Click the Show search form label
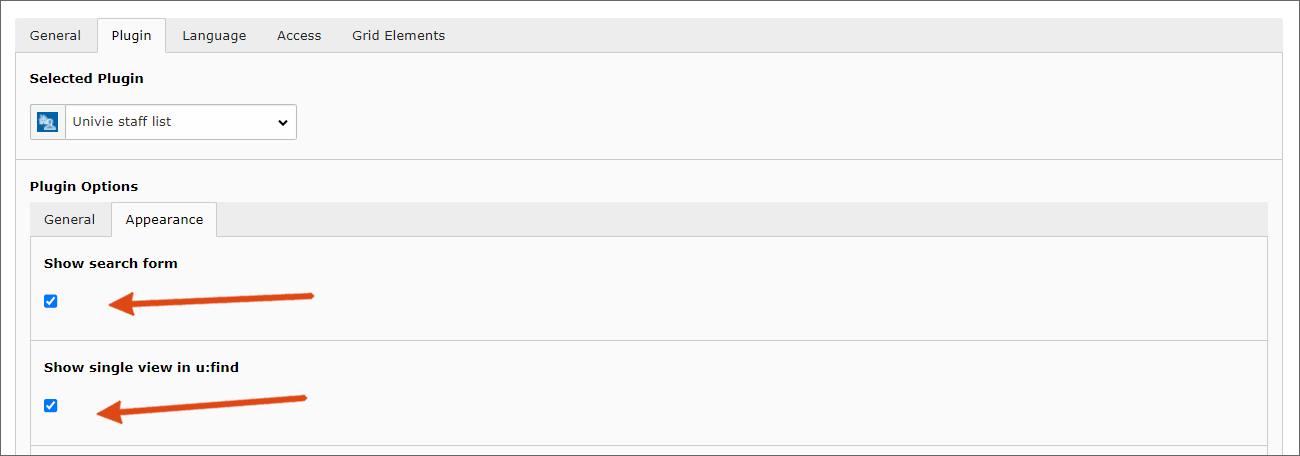Image resolution: width=1300 pixels, height=456 pixels. coord(111,264)
